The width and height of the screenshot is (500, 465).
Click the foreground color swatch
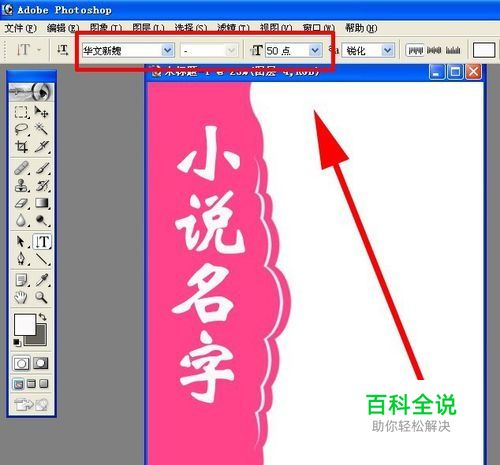pos(24,325)
